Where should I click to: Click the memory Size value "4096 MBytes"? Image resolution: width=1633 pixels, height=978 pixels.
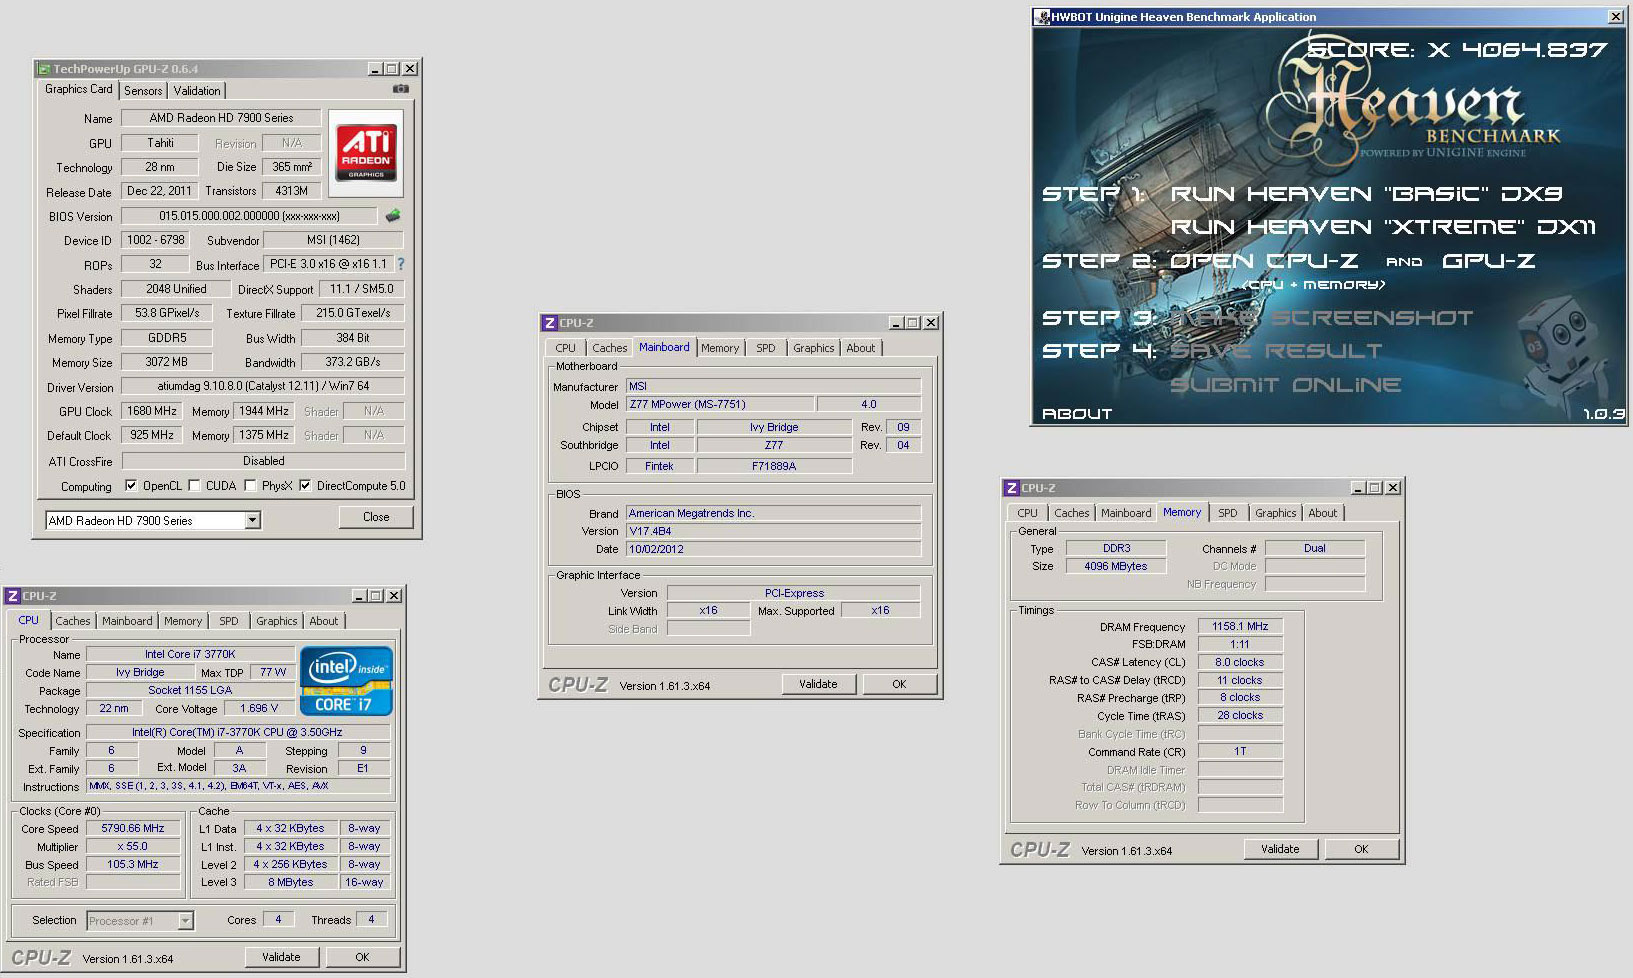1116,566
